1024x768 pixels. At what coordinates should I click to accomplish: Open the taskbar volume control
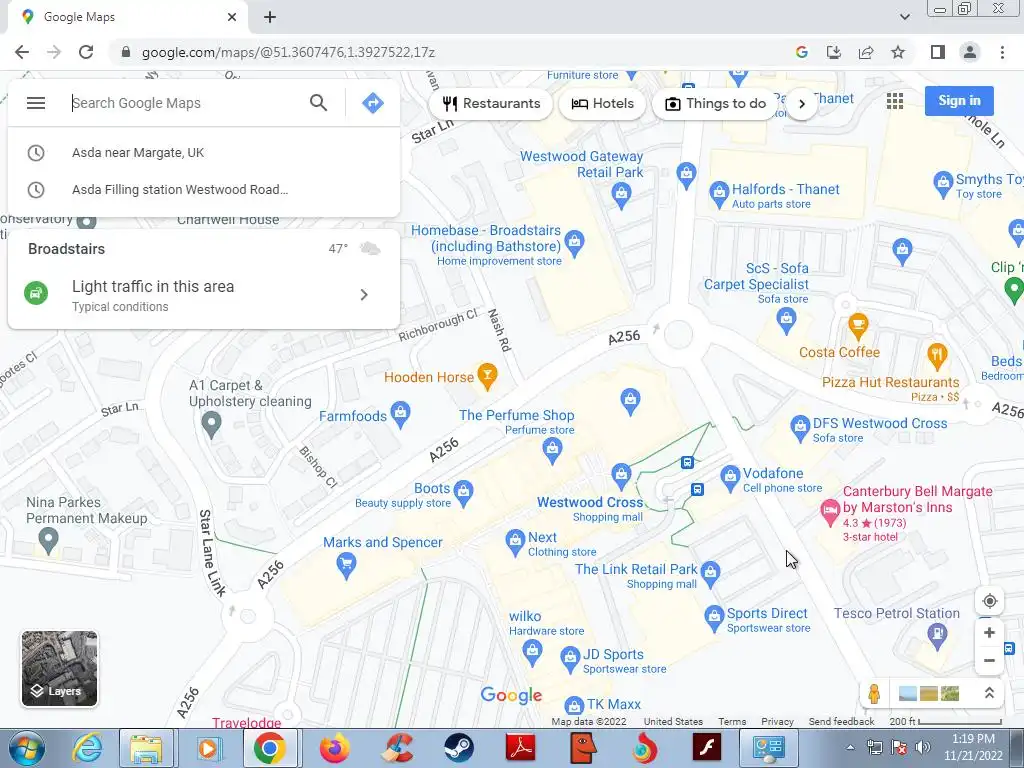[922, 748]
